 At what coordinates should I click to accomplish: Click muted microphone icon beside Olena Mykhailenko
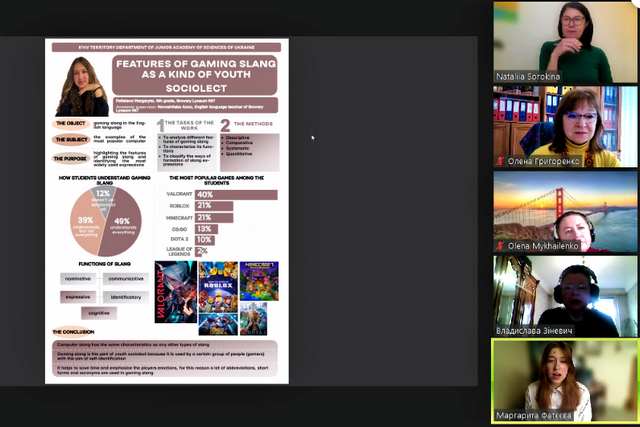pos(502,245)
